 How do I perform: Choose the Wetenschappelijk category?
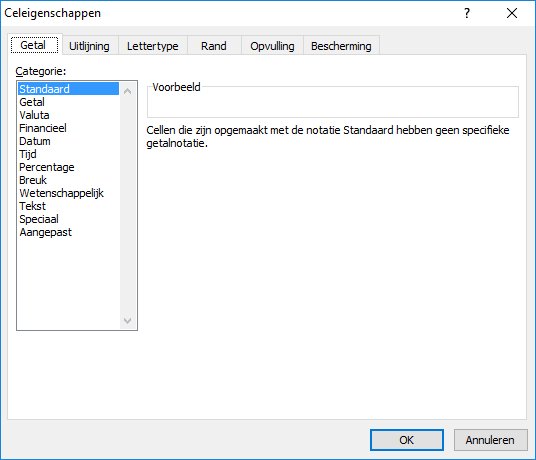click(62, 193)
